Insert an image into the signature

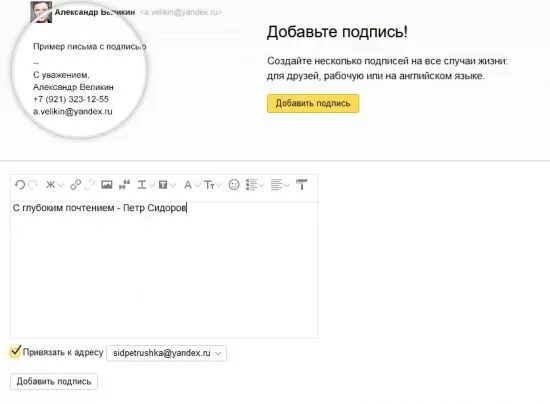pyautogui.click(x=107, y=184)
